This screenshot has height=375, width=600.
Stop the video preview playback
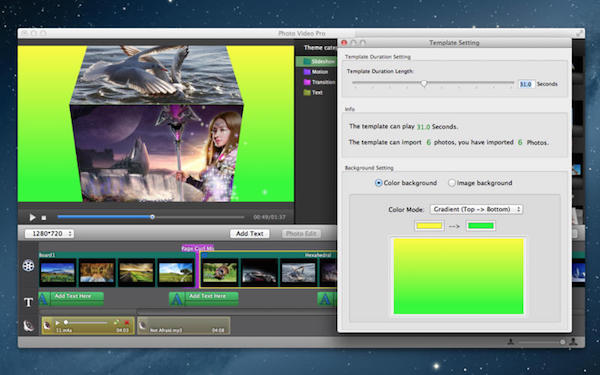[44, 218]
